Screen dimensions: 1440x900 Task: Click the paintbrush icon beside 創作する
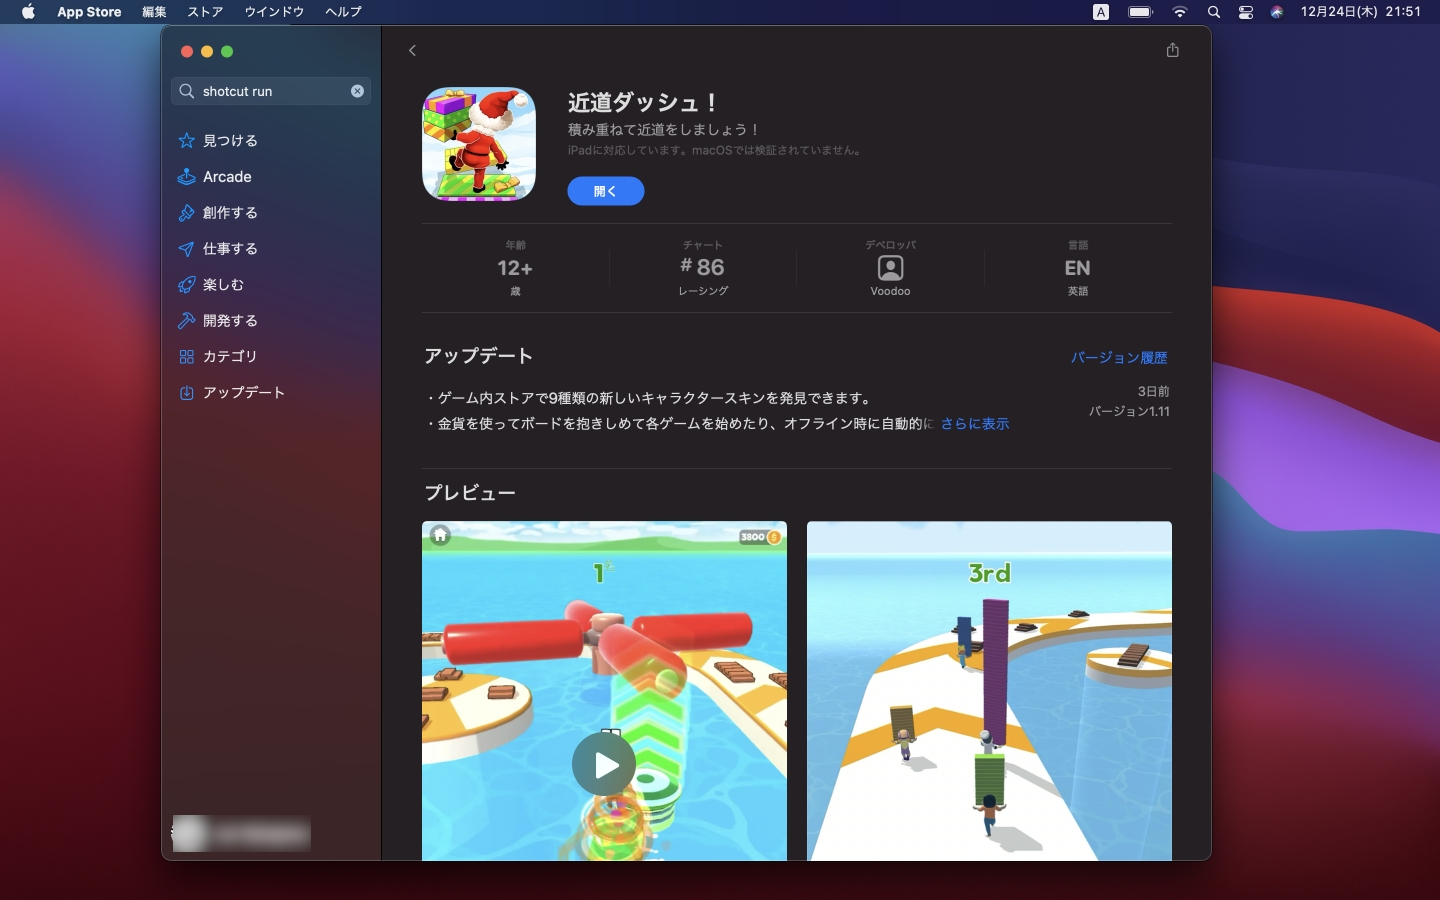pos(186,213)
